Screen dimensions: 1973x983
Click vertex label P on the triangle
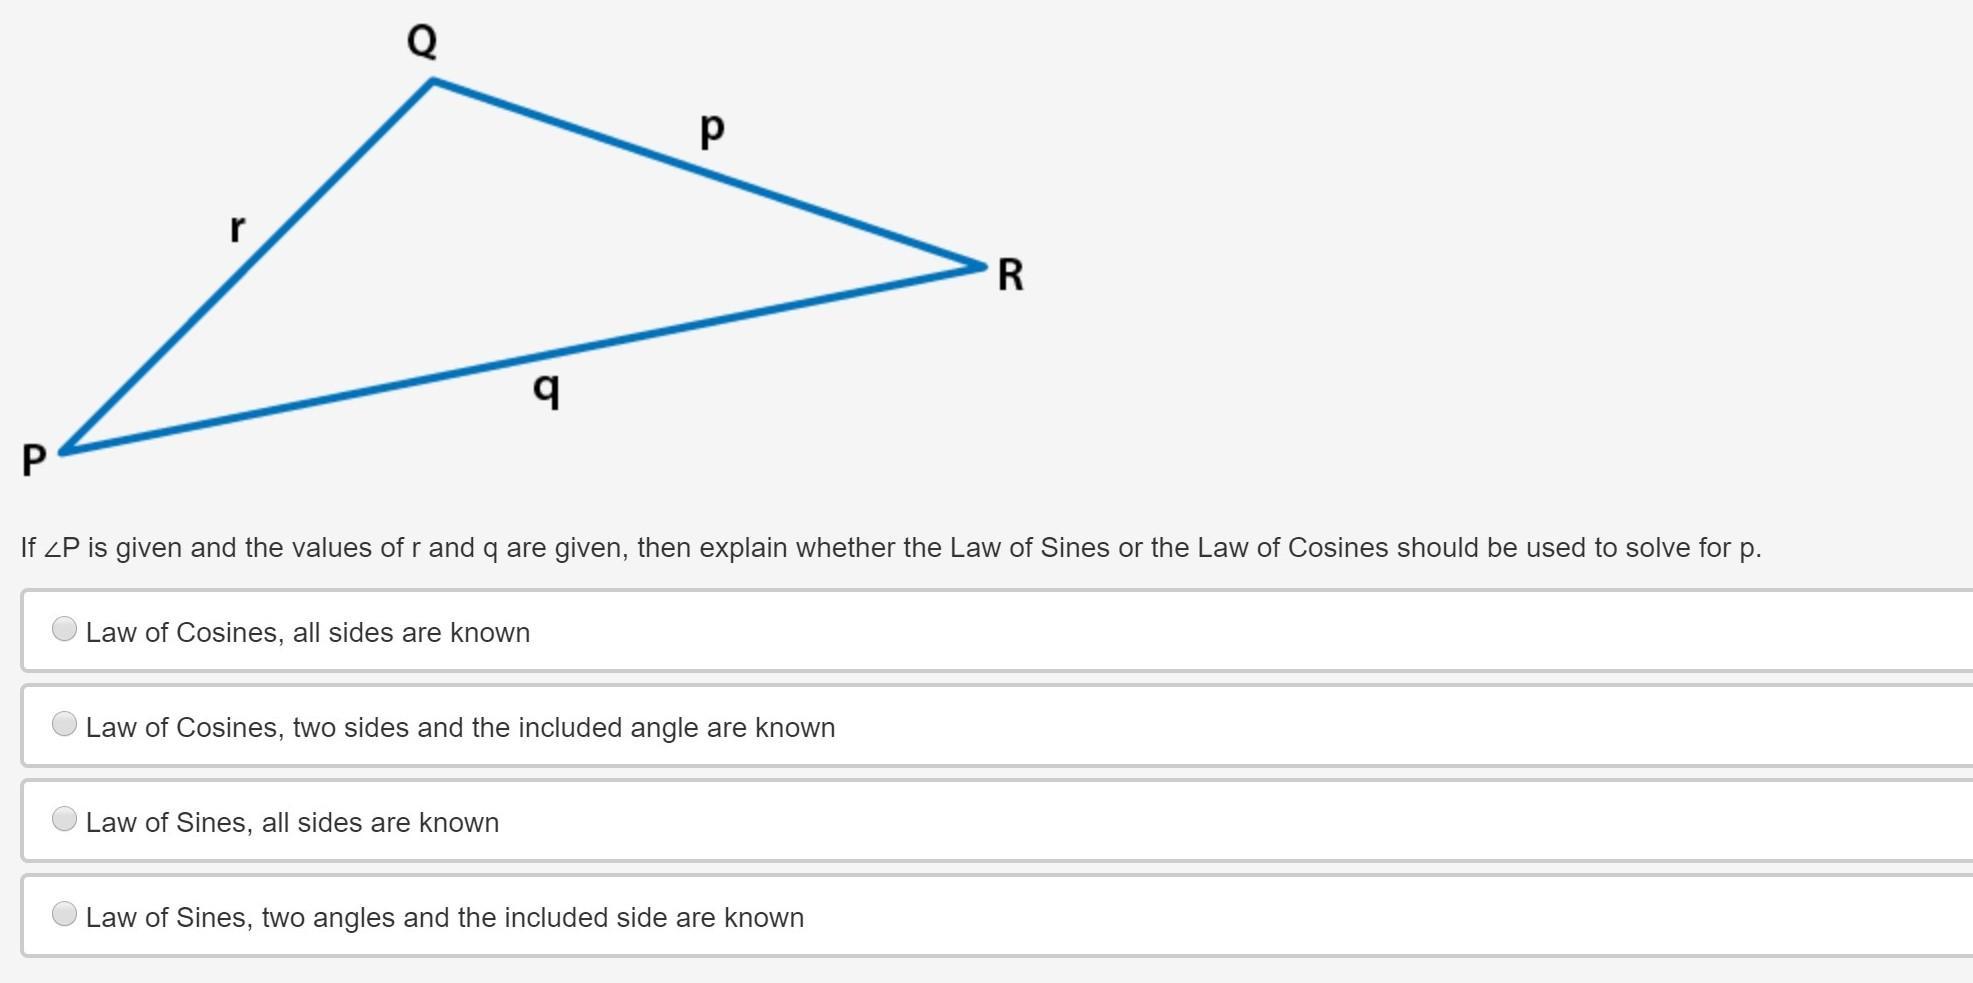coord(34,461)
